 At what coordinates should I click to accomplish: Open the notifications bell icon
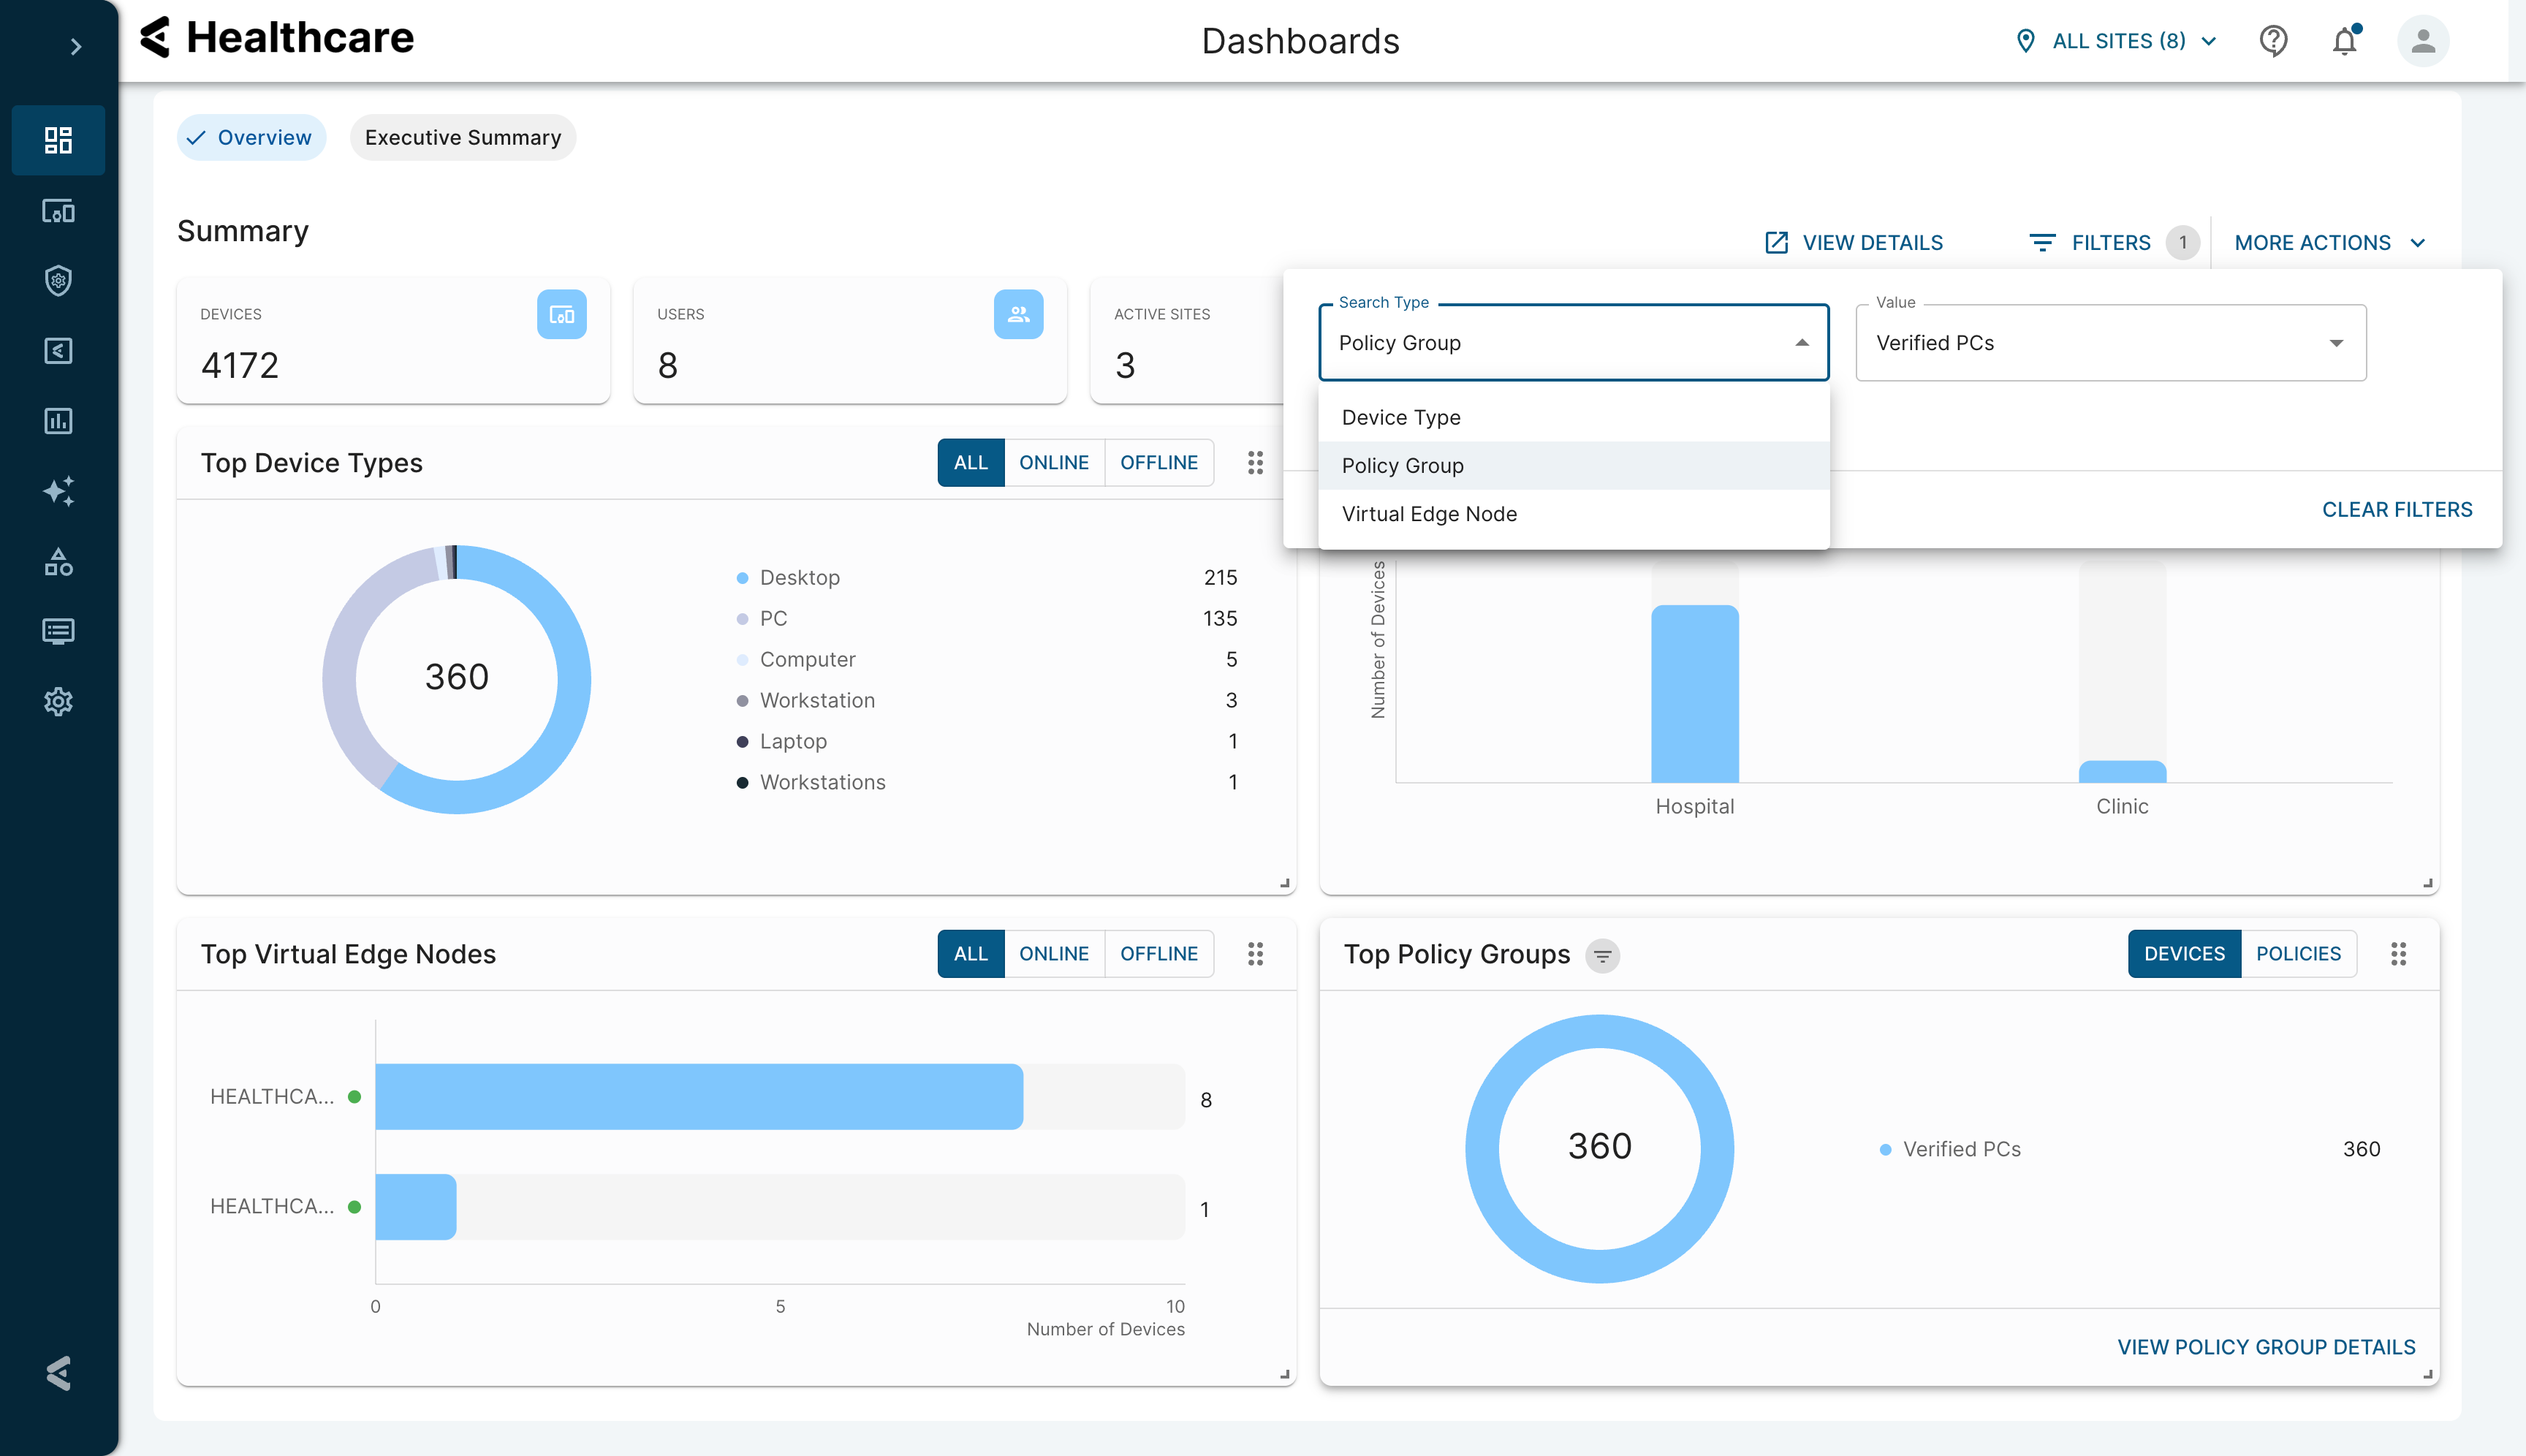2344,41
